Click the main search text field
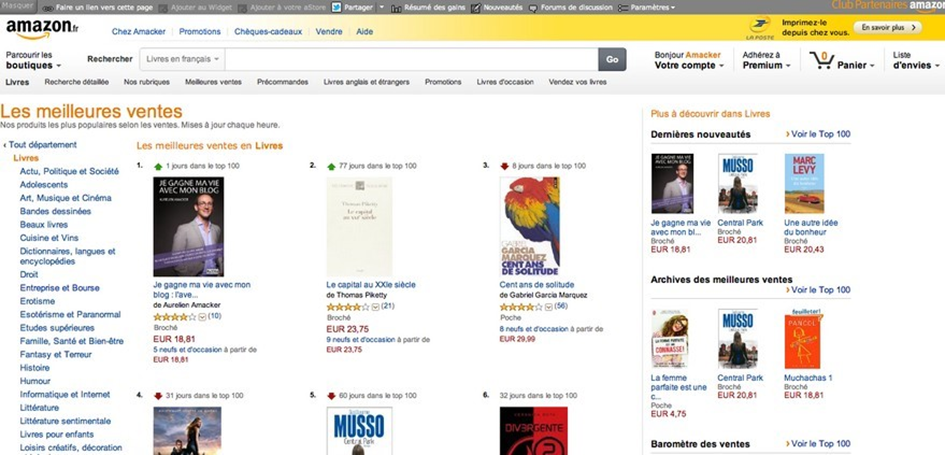 [412, 59]
